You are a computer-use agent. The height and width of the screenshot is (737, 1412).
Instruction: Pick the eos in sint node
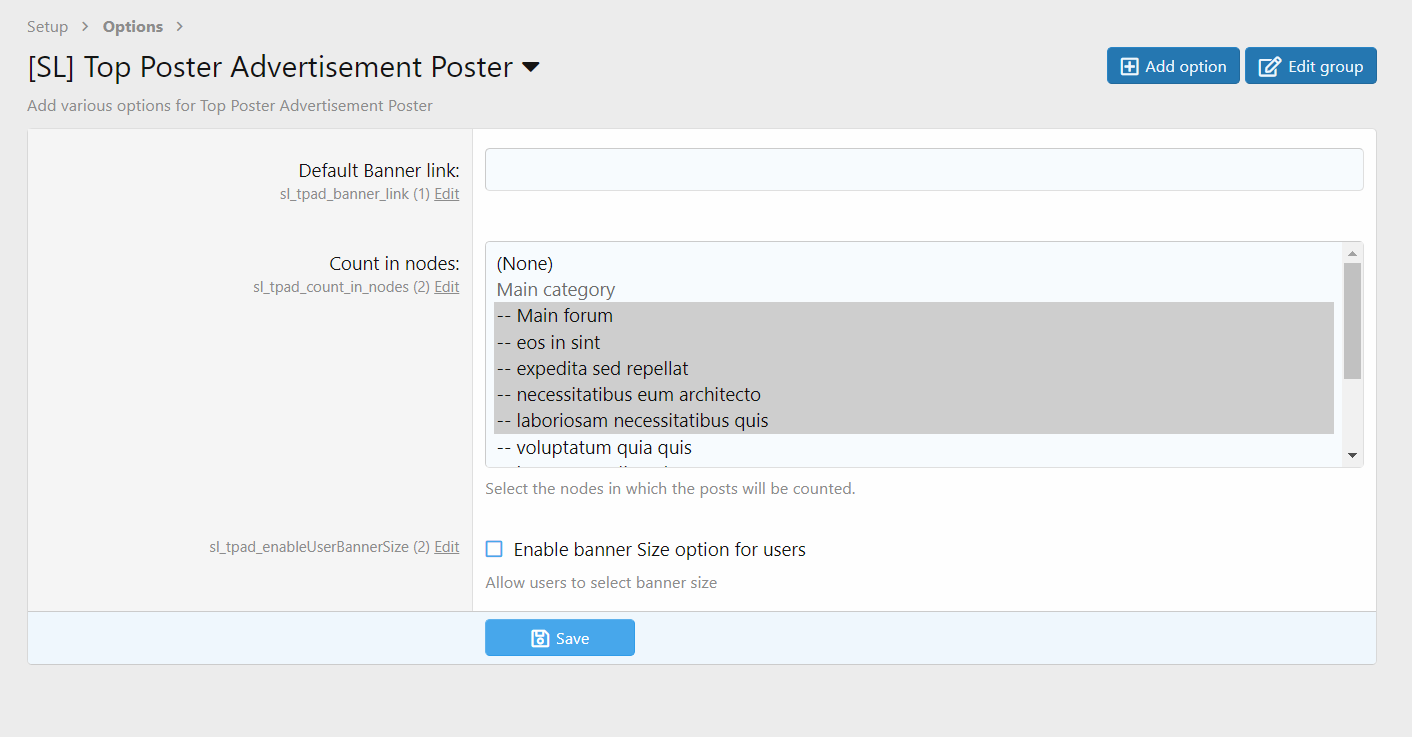click(558, 342)
